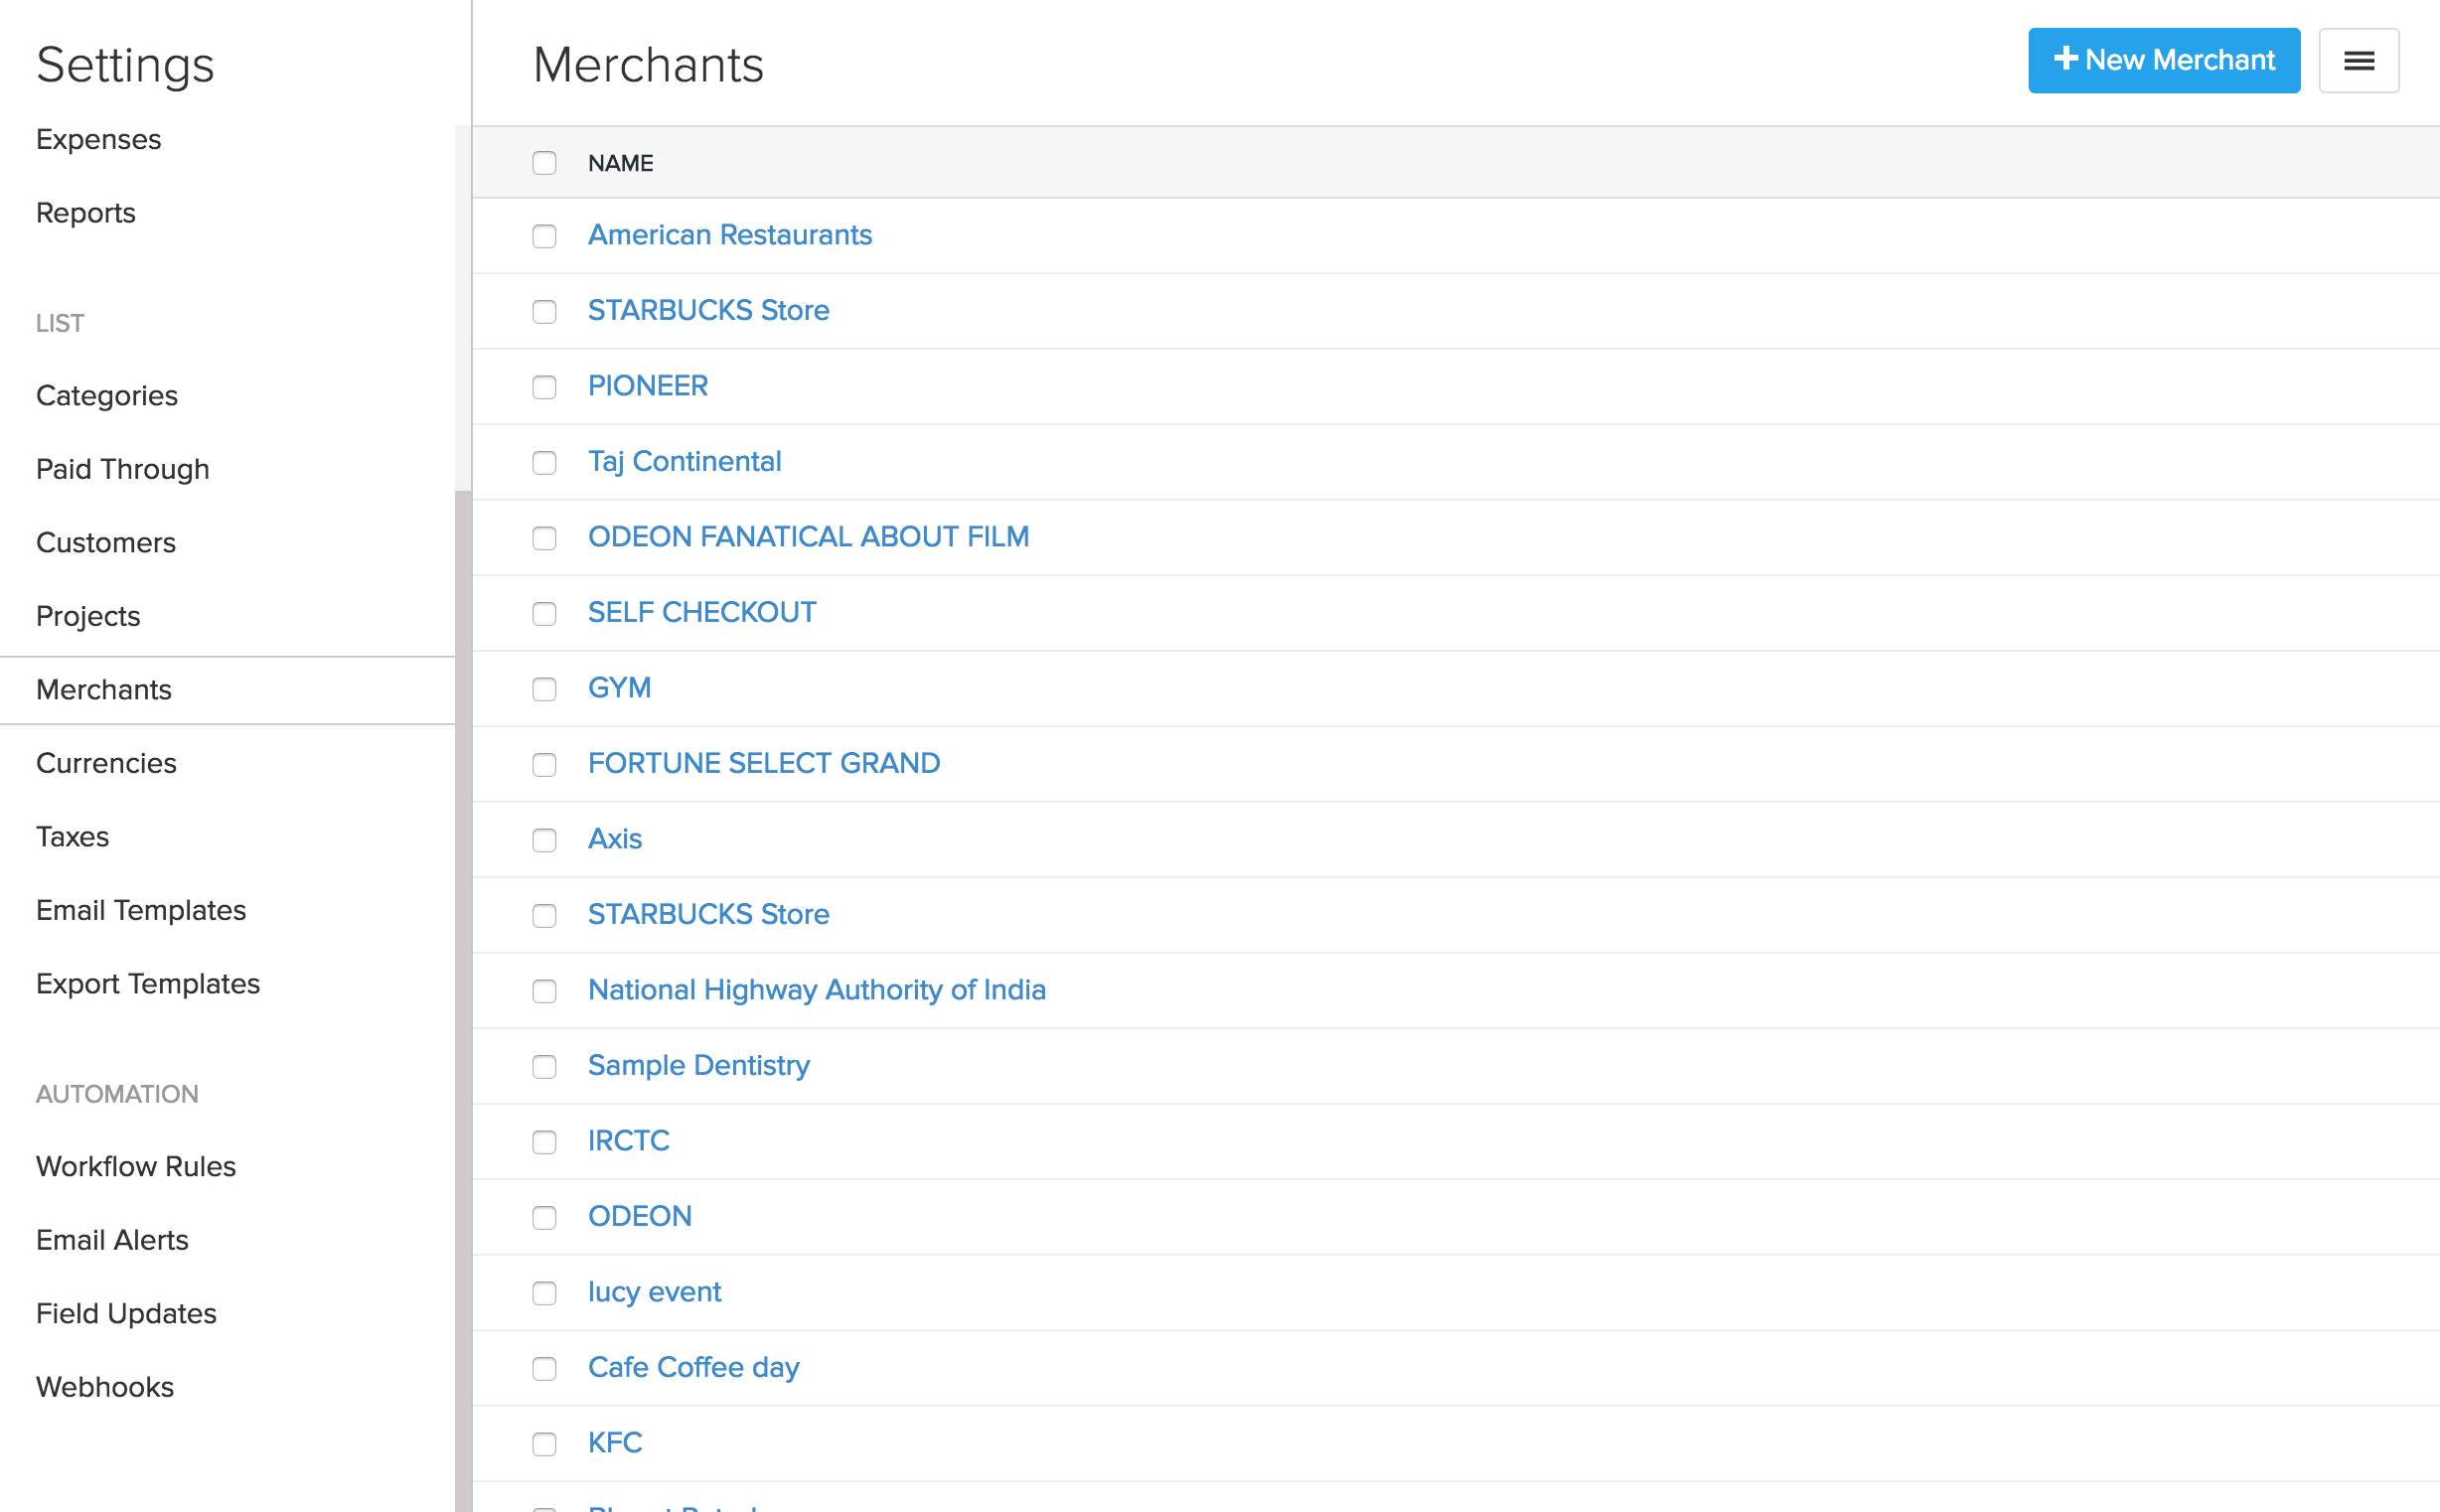Check the box next to GYM
This screenshot has height=1512, width=2440.
544,689
